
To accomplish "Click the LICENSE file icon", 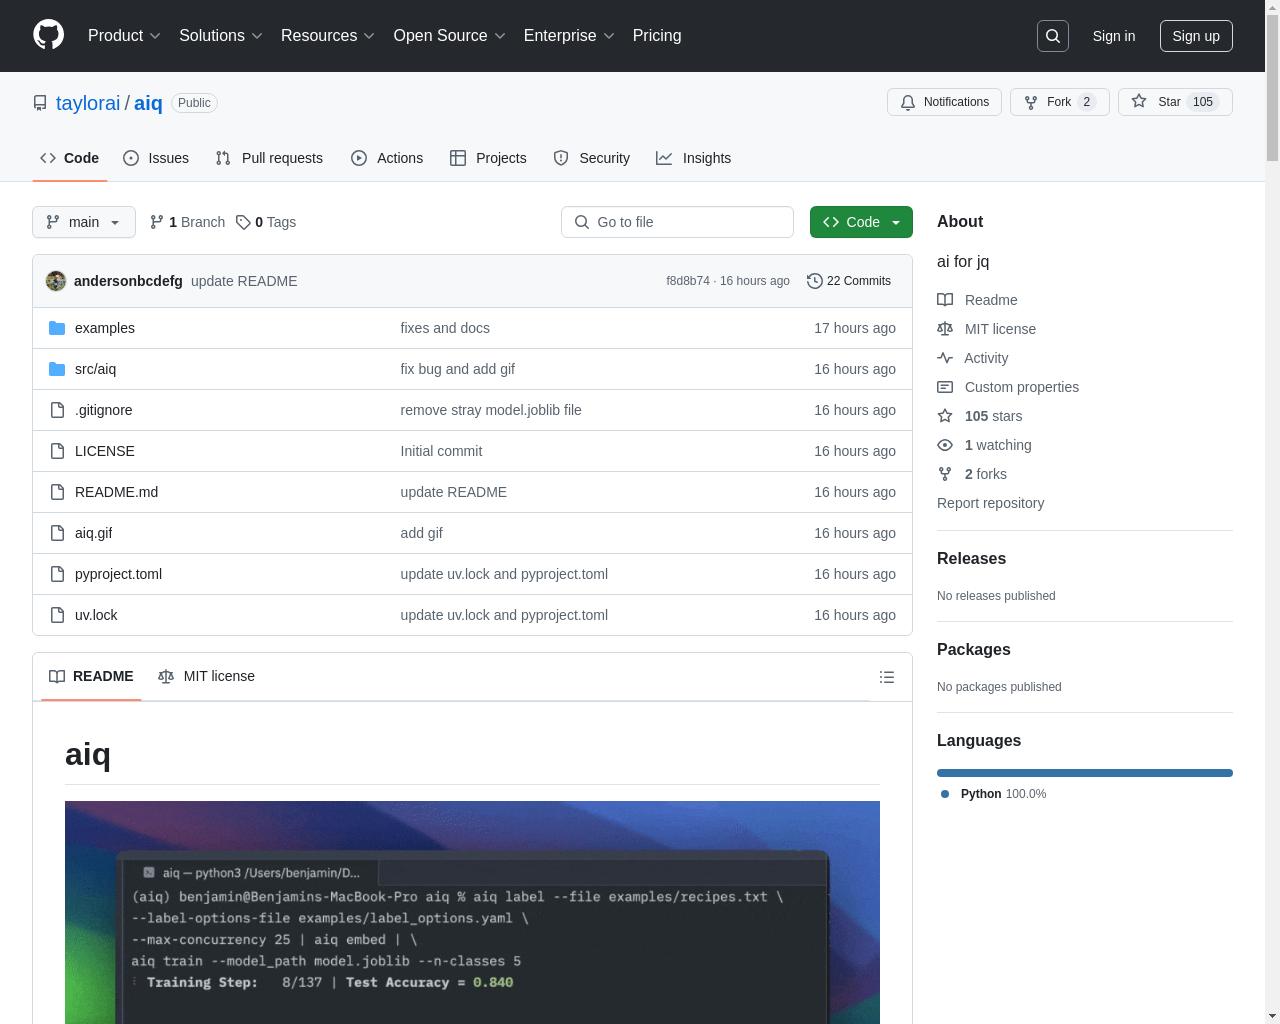I will [x=57, y=451].
